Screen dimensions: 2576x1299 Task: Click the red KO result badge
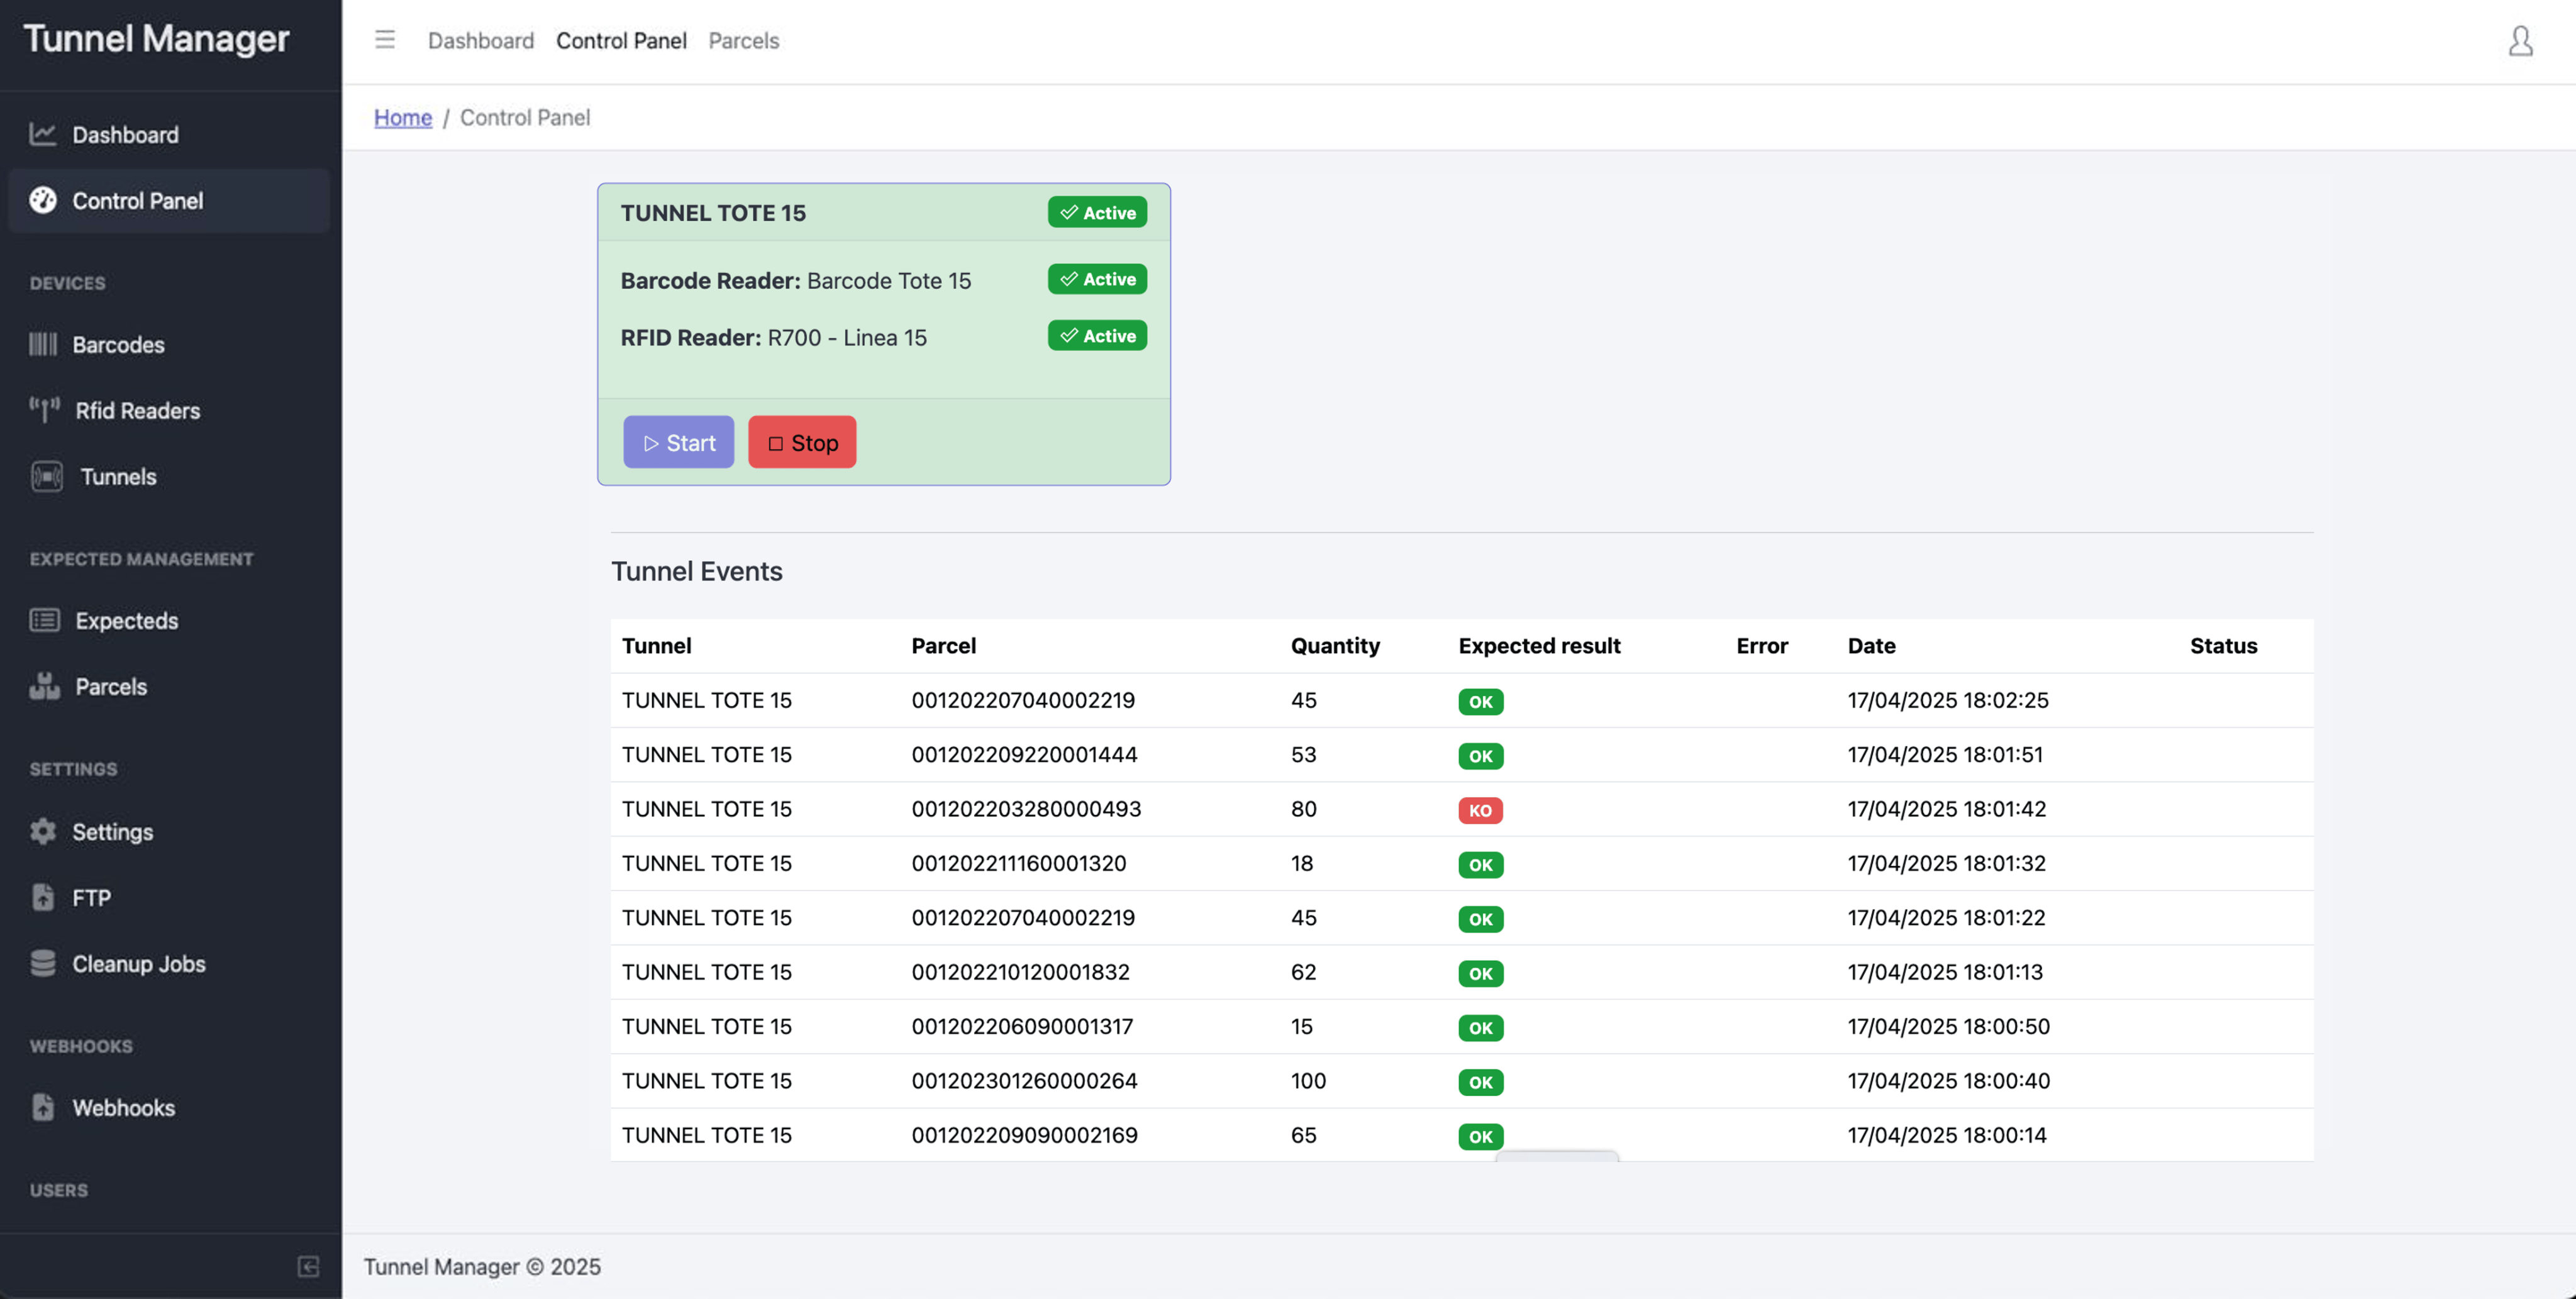(1480, 810)
